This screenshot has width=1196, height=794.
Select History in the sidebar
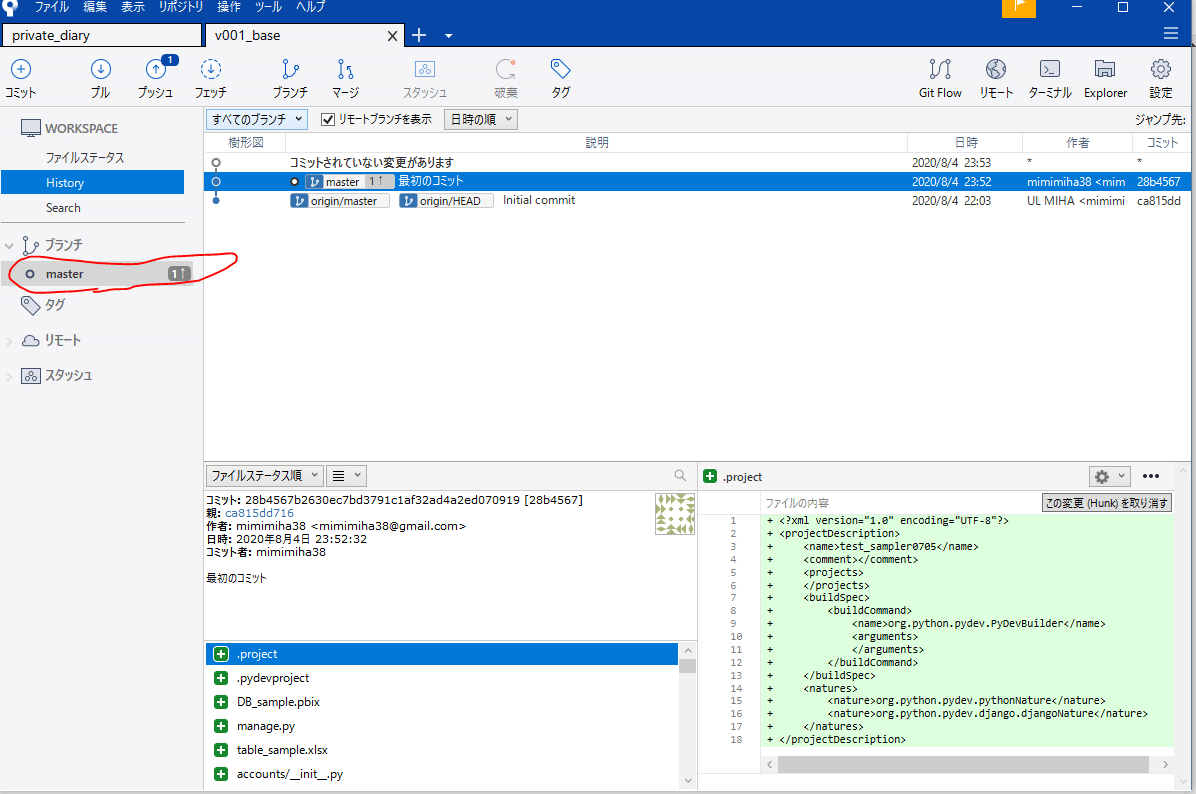point(92,182)
